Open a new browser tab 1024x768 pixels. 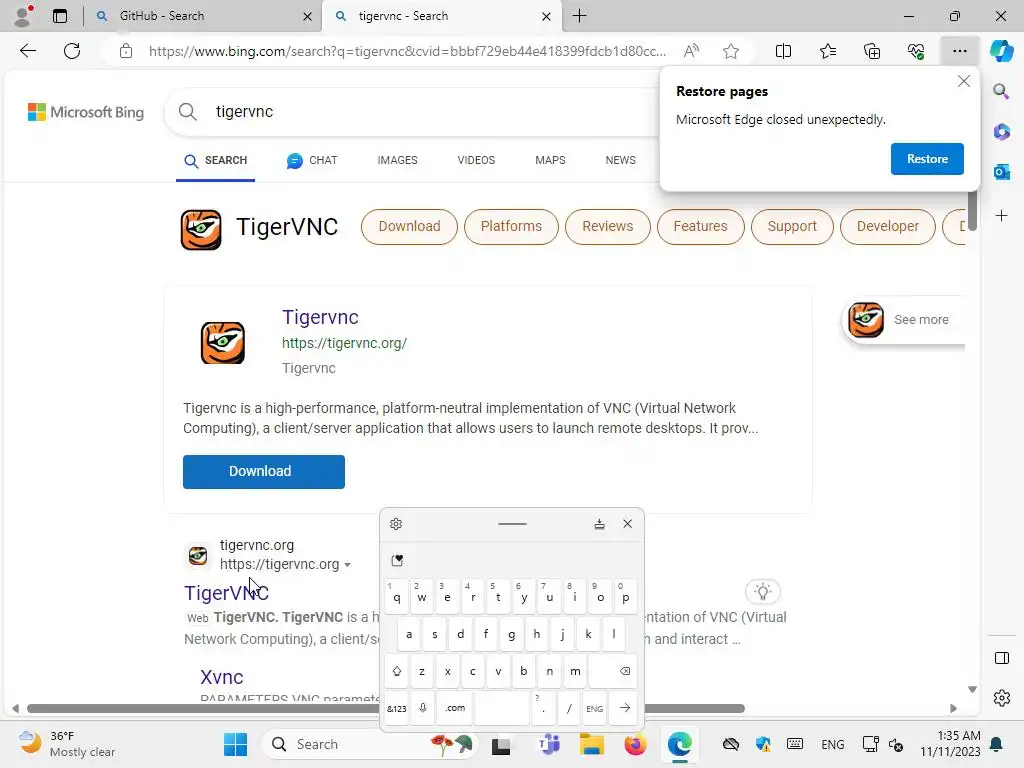tap(579, 16)
